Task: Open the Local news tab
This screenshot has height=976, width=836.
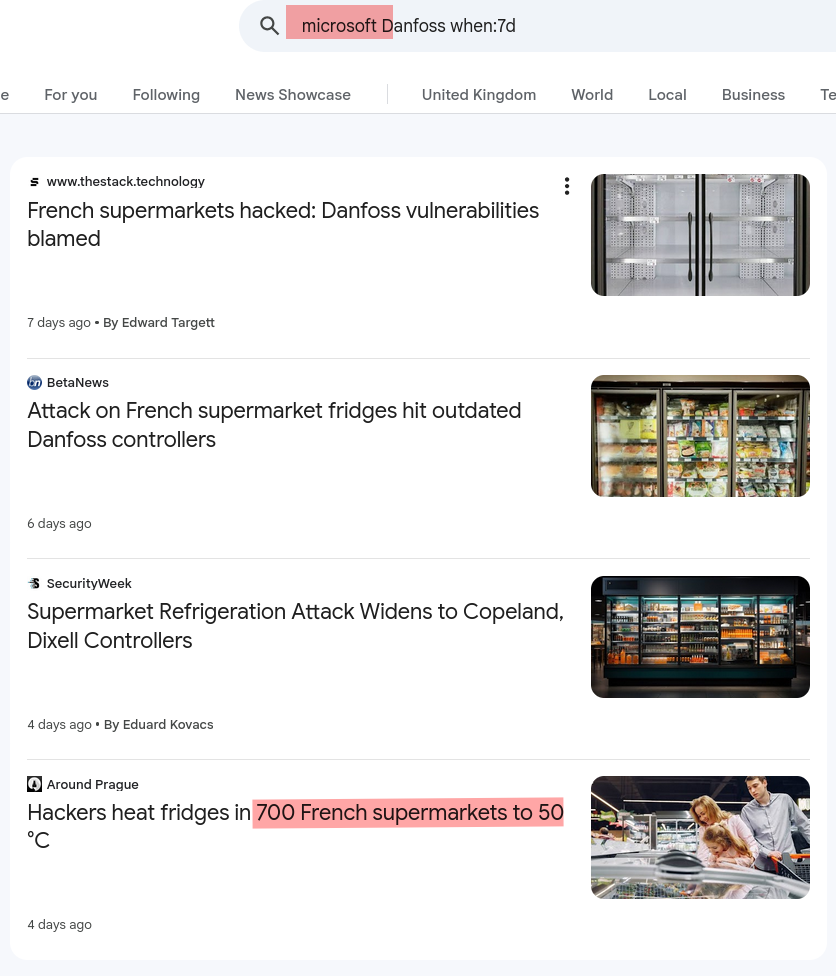Action: [x=667, y=95]
